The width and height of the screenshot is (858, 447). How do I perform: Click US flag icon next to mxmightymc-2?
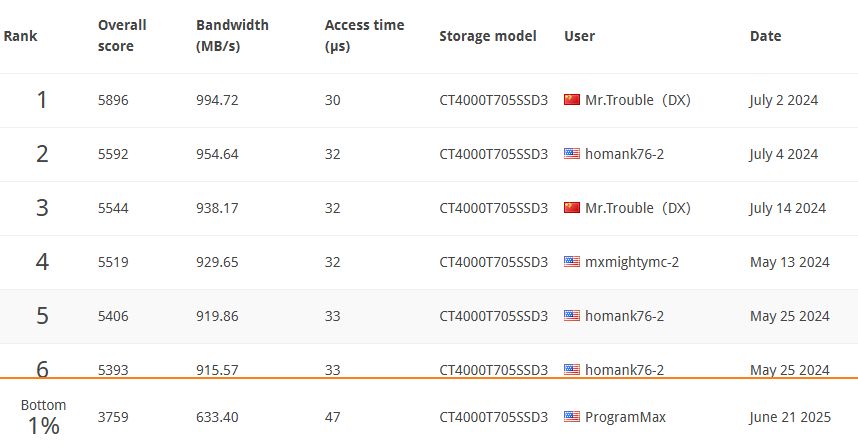(x=572, y=262)
